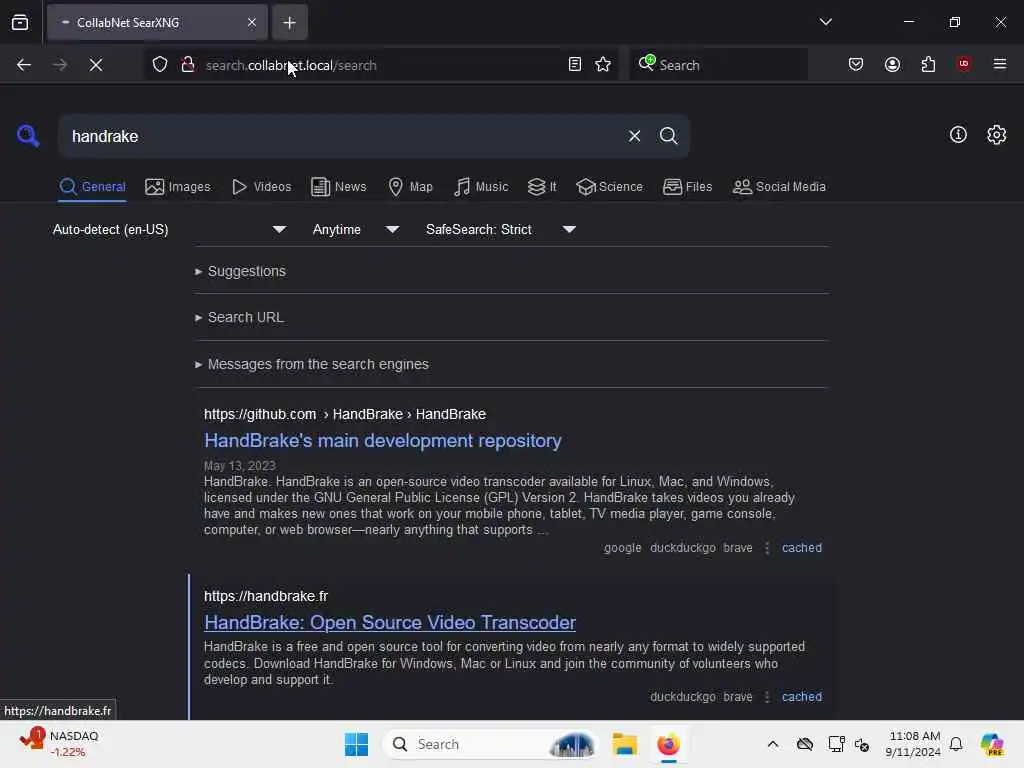This screenshot has height=768, width=1024.
Task: Switch to Social Media category
Action: [x=778, y=187]
